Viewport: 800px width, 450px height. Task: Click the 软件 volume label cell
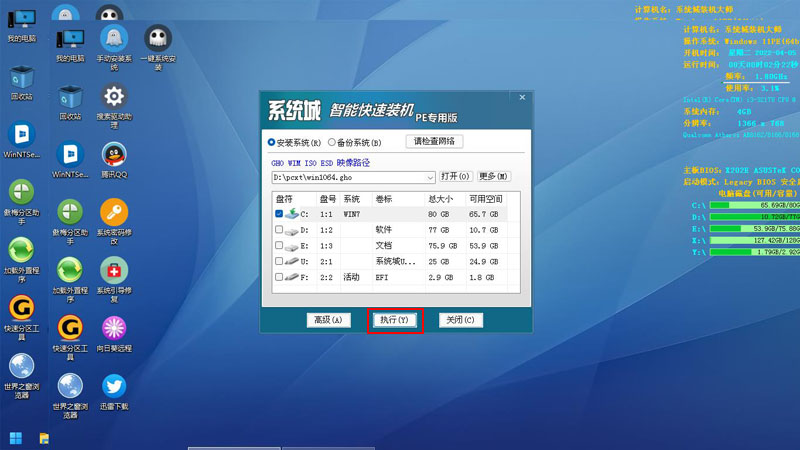[384, 230]
